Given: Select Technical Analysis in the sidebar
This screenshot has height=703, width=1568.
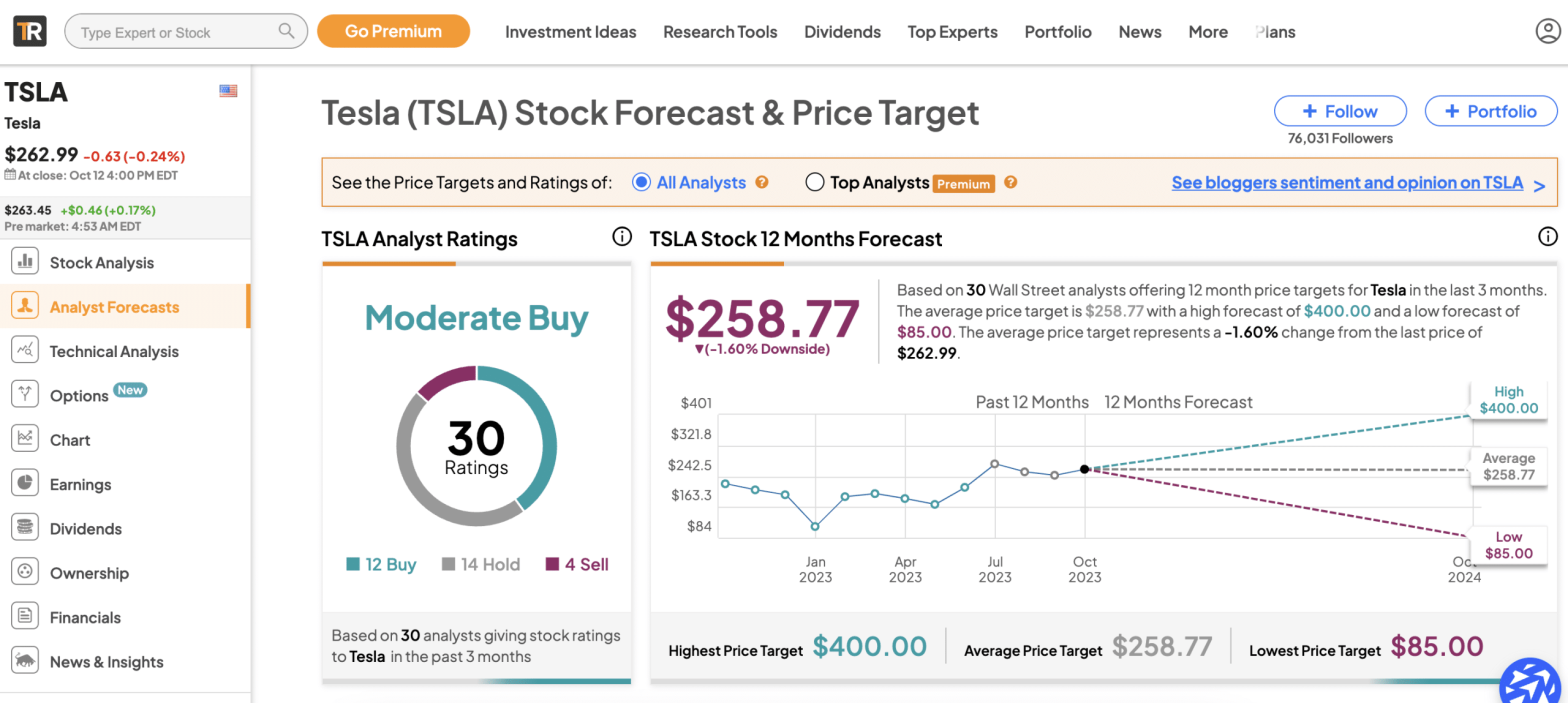Looking at the screenshot, I should (113, 350).
